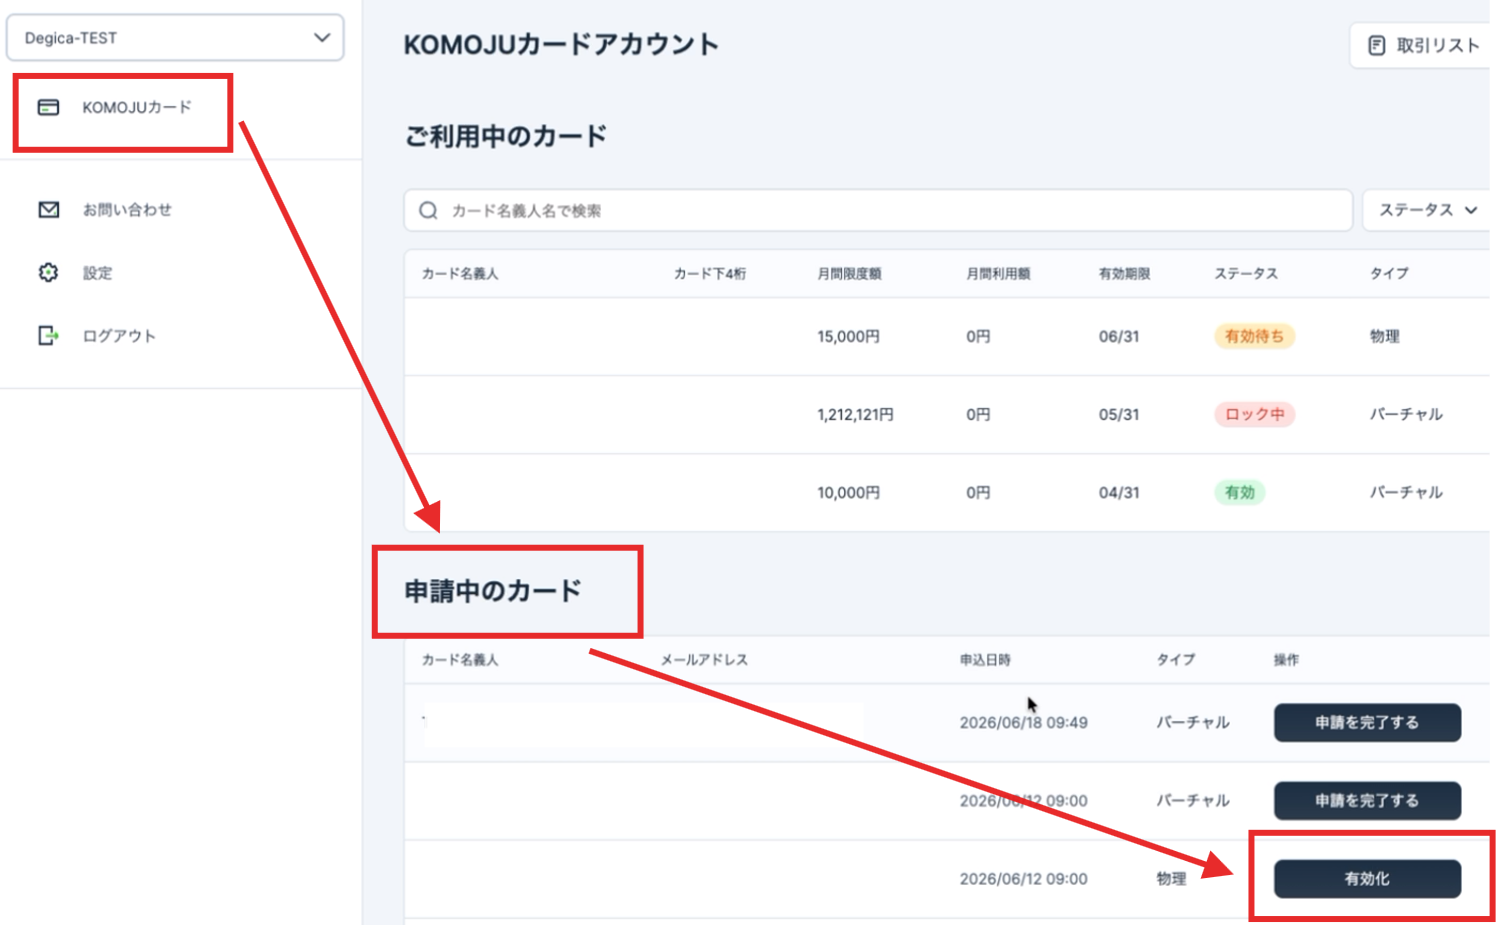Click the magnifier icon in search box

[x=428, y=210]
